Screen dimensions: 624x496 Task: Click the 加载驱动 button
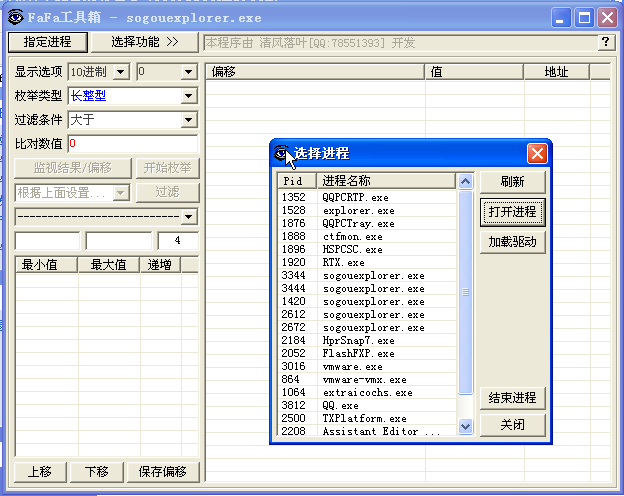pyautogui.click(x=513, y=242)
